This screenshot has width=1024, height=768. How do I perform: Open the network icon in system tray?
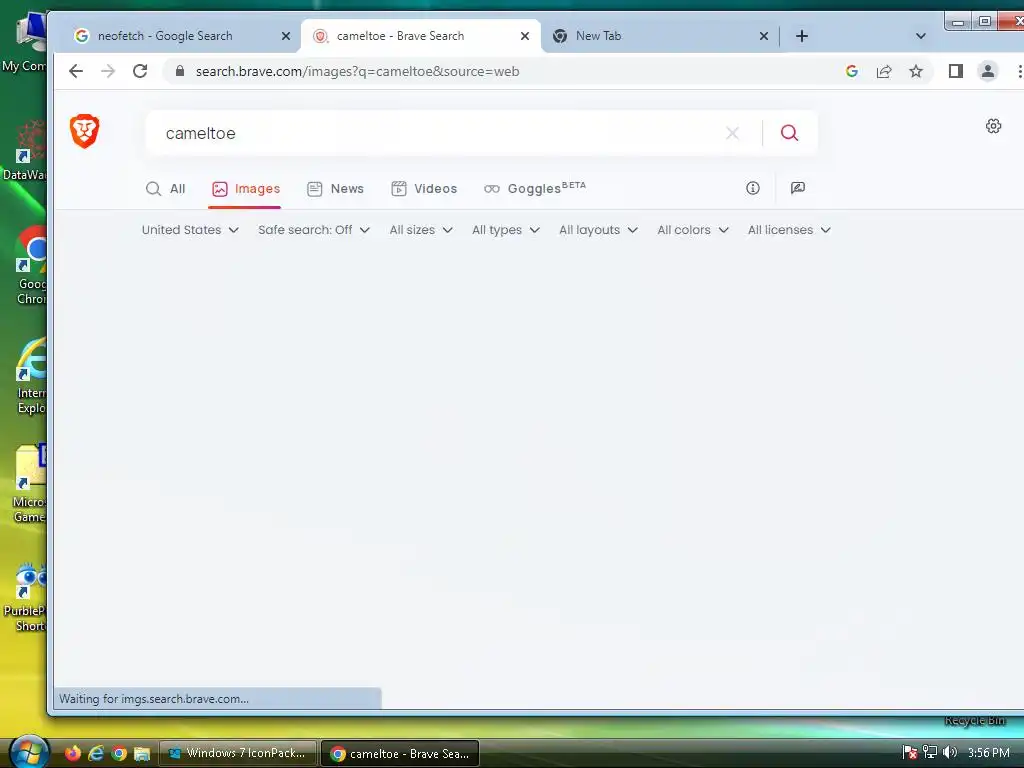[930, 752]
